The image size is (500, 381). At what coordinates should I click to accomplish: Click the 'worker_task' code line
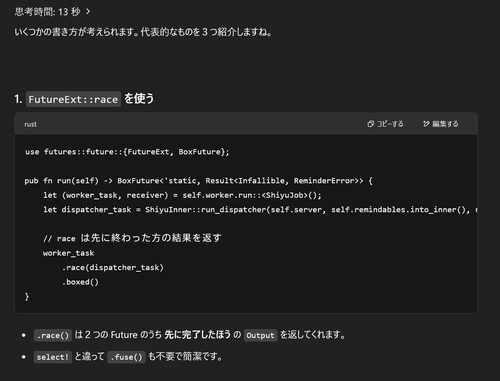(x=68, y=253)
